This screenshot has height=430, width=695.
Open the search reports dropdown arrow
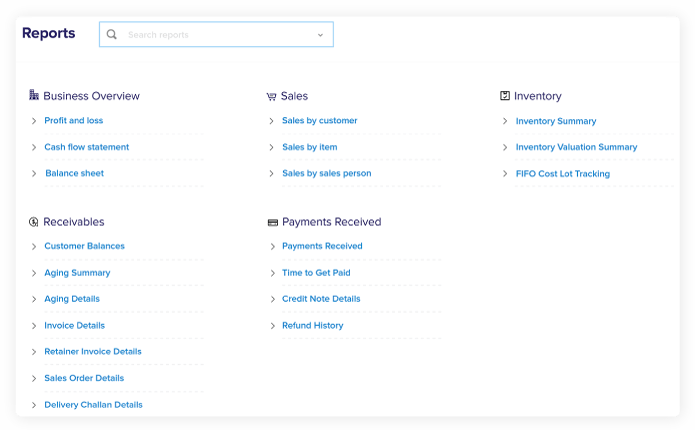(x=320, y=35)
